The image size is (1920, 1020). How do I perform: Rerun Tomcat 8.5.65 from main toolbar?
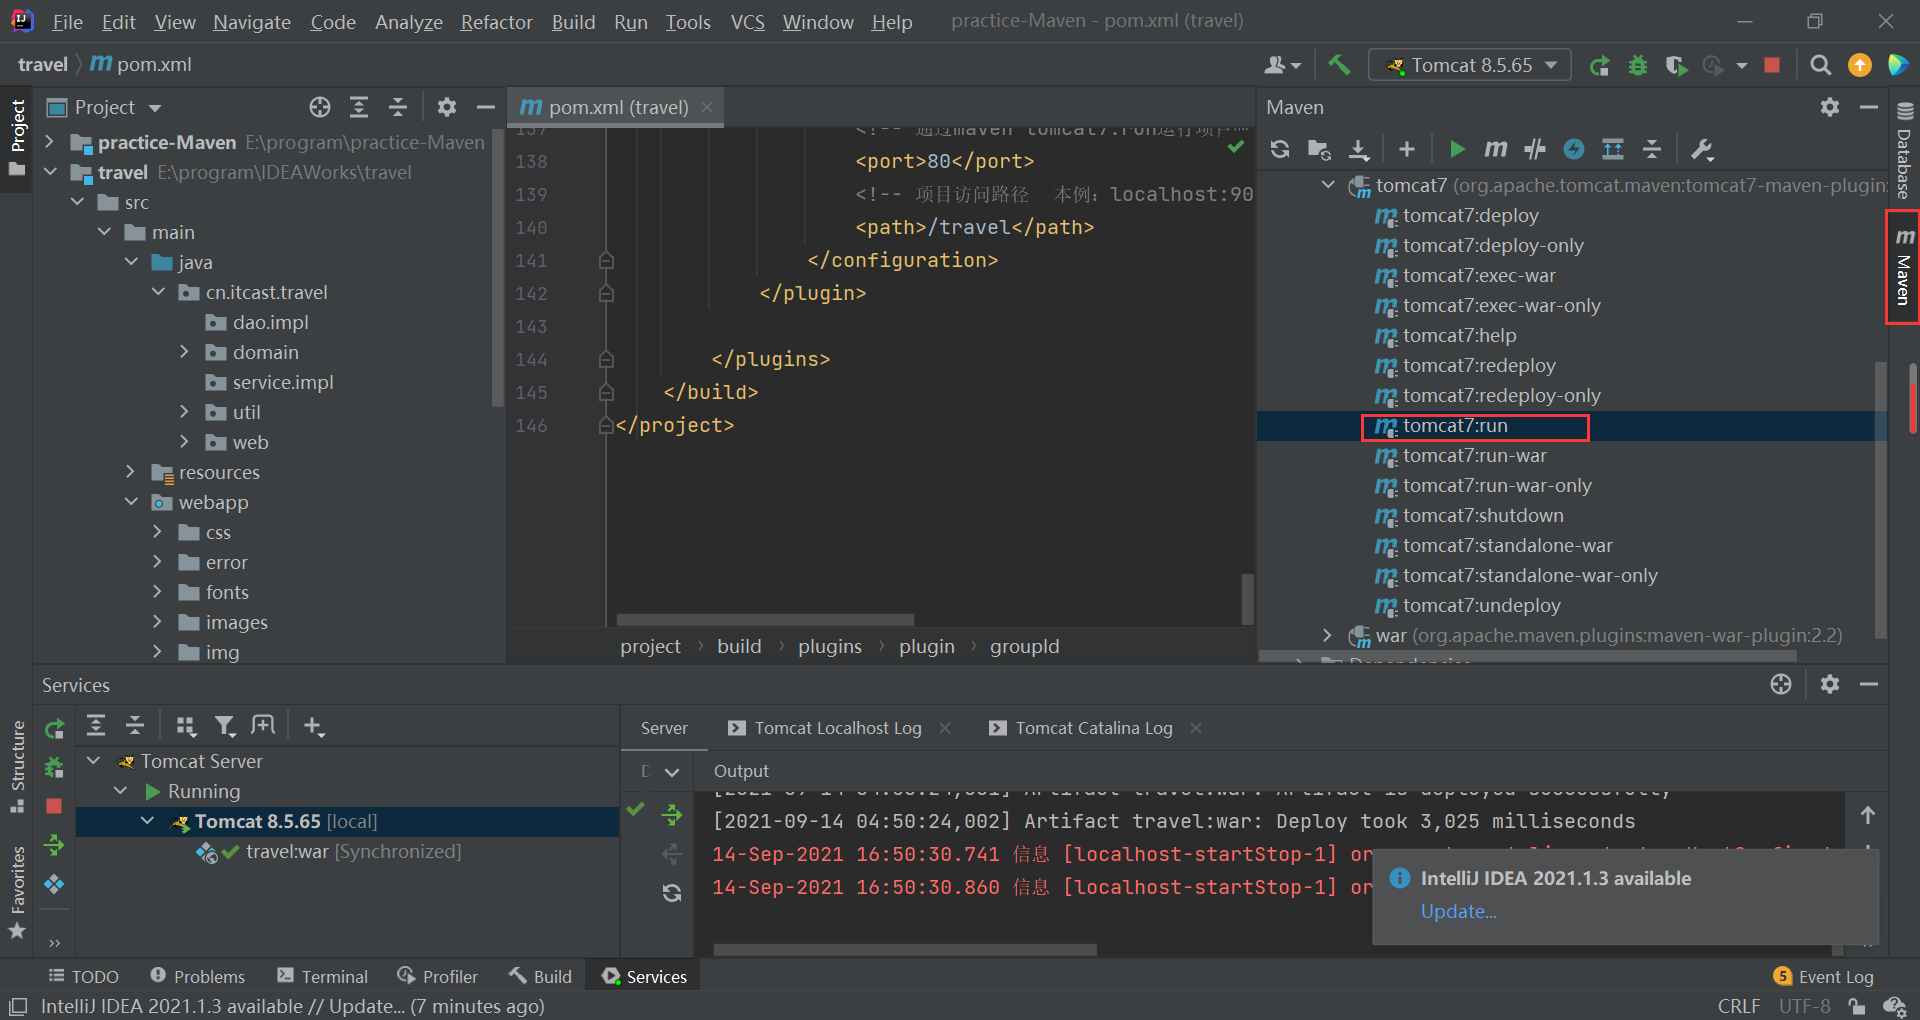coord(1600,65)
